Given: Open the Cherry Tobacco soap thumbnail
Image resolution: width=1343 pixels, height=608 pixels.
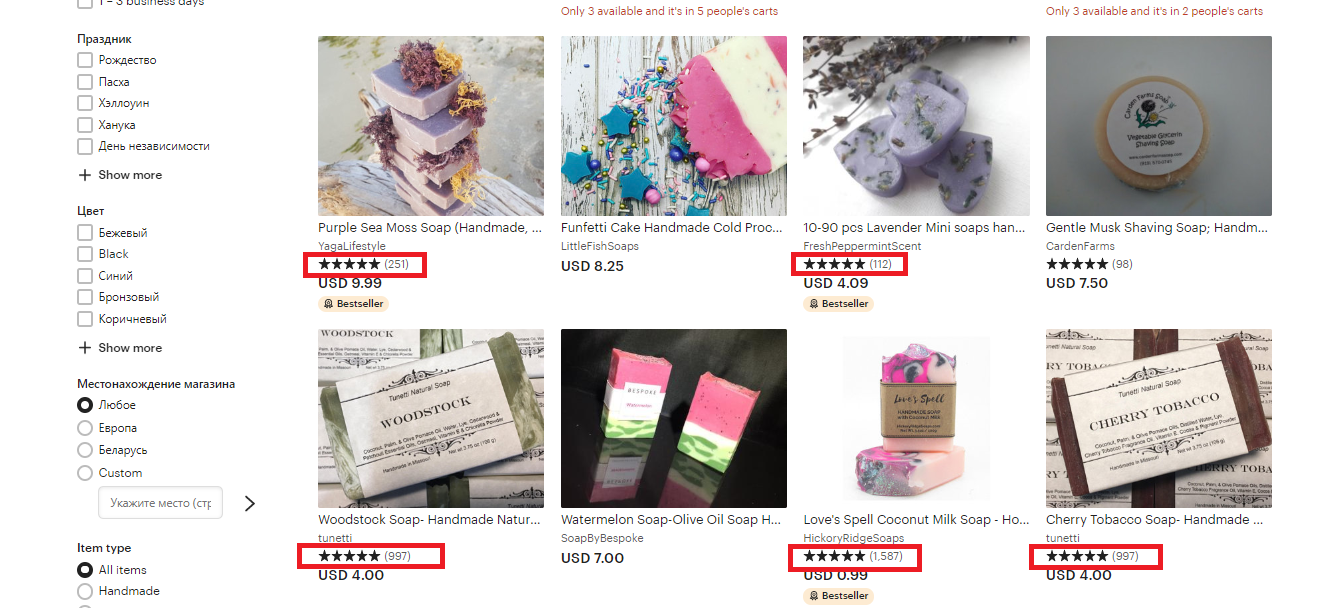Looking at the screenshot, I should pyautogui.click(x=1159, y=419).
